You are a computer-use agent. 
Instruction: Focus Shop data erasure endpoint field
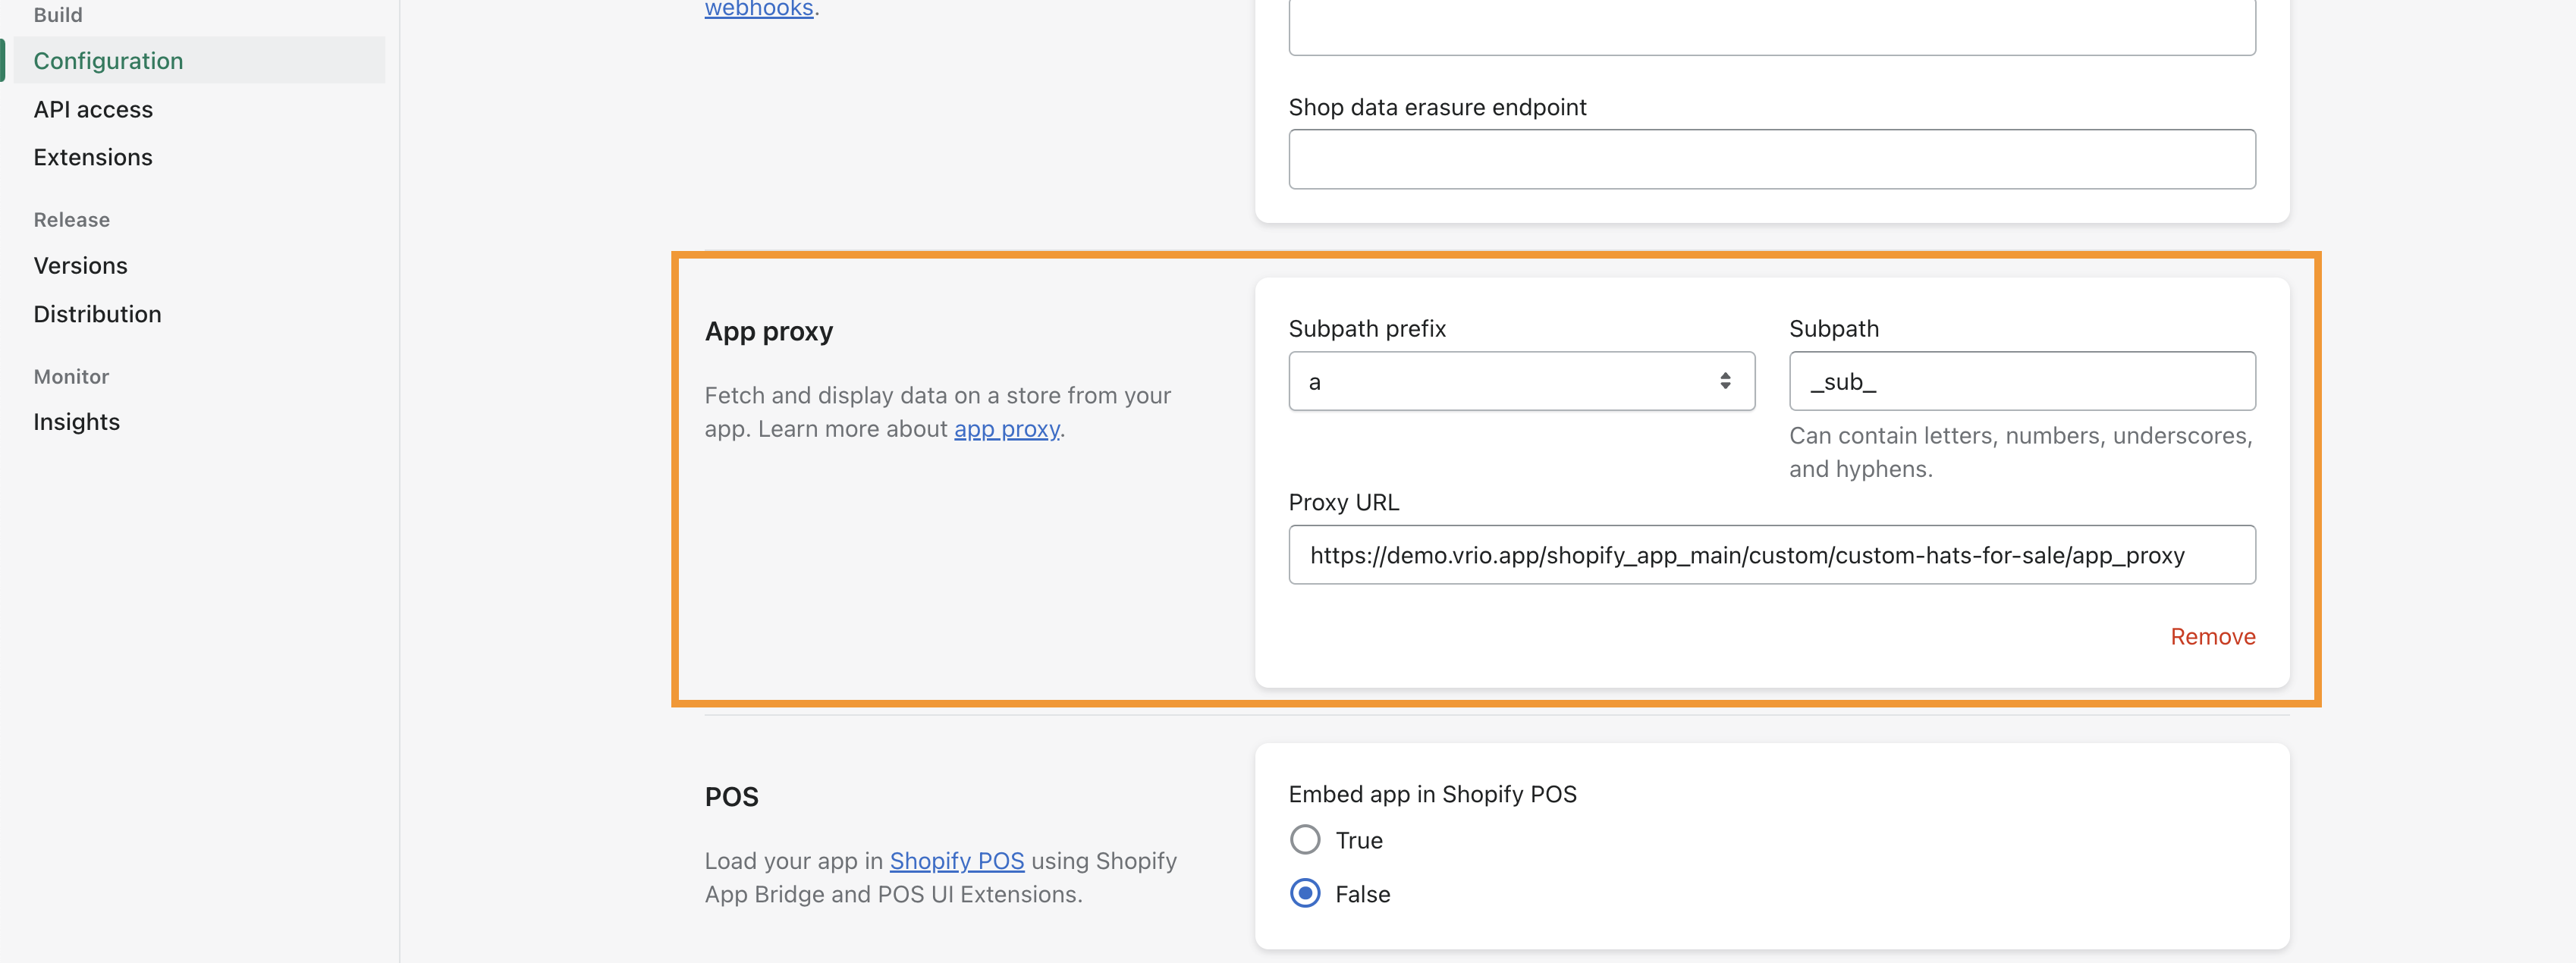pos(1771,159)
